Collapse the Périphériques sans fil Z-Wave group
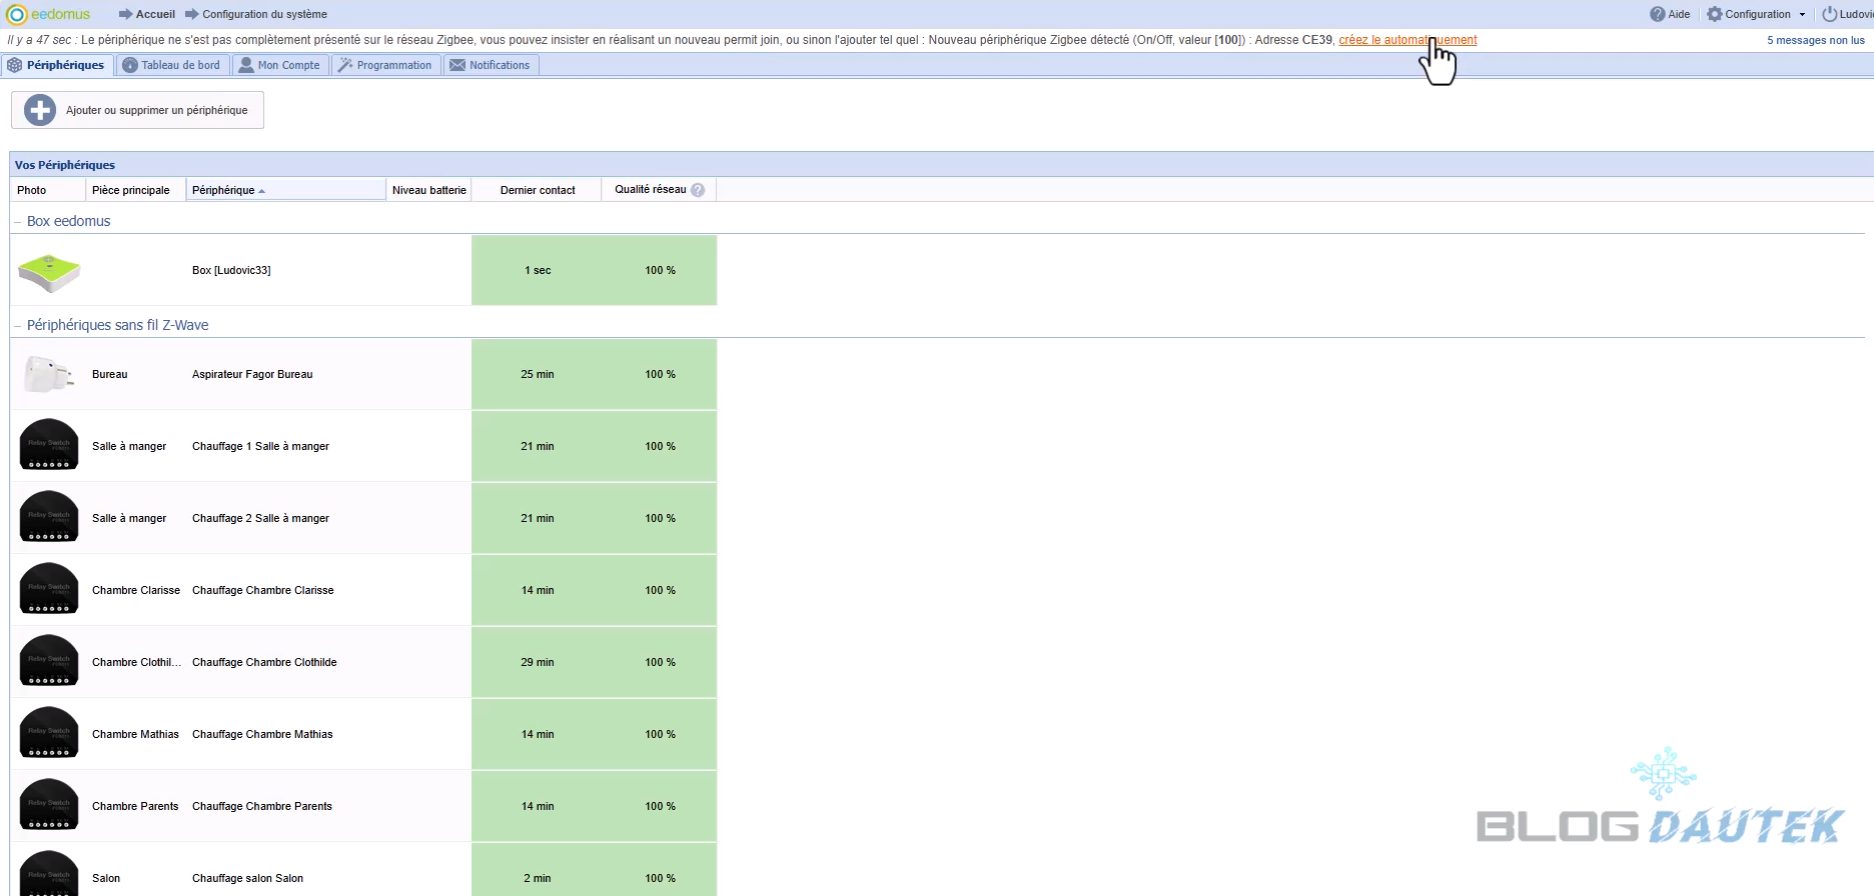Screen dimensions: 1874x896 point(18,326)
